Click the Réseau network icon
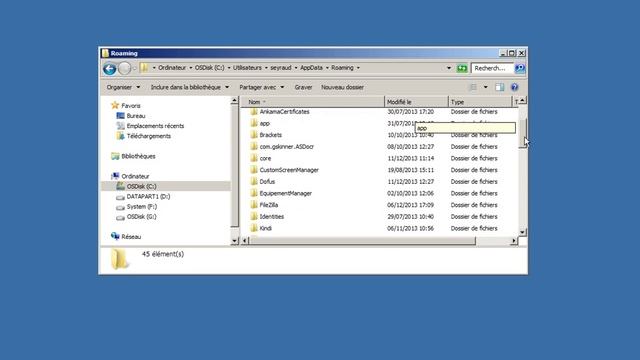The image size is (640, 360). click(x=115, y=236)
